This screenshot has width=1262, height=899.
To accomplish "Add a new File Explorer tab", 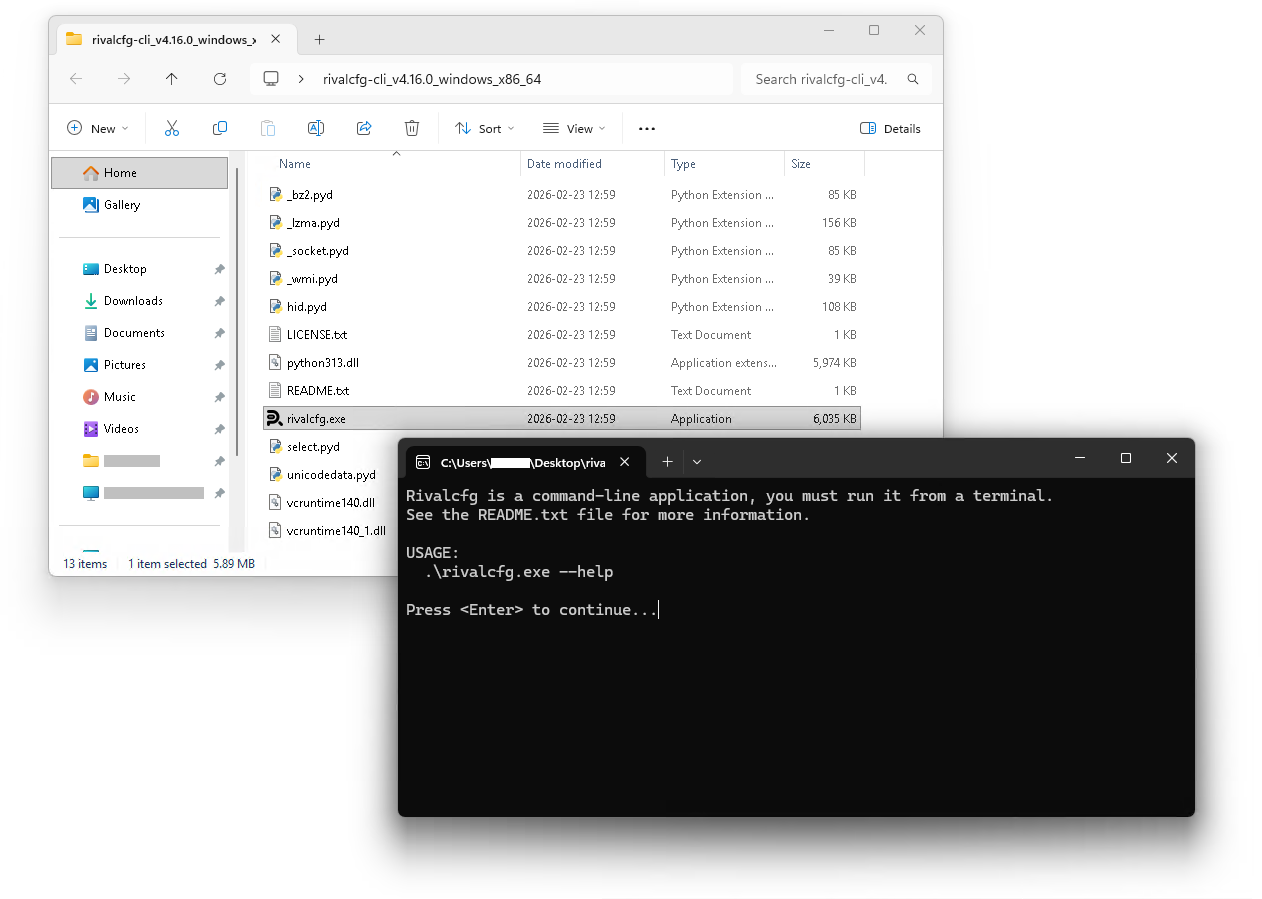I will point(319,40).
